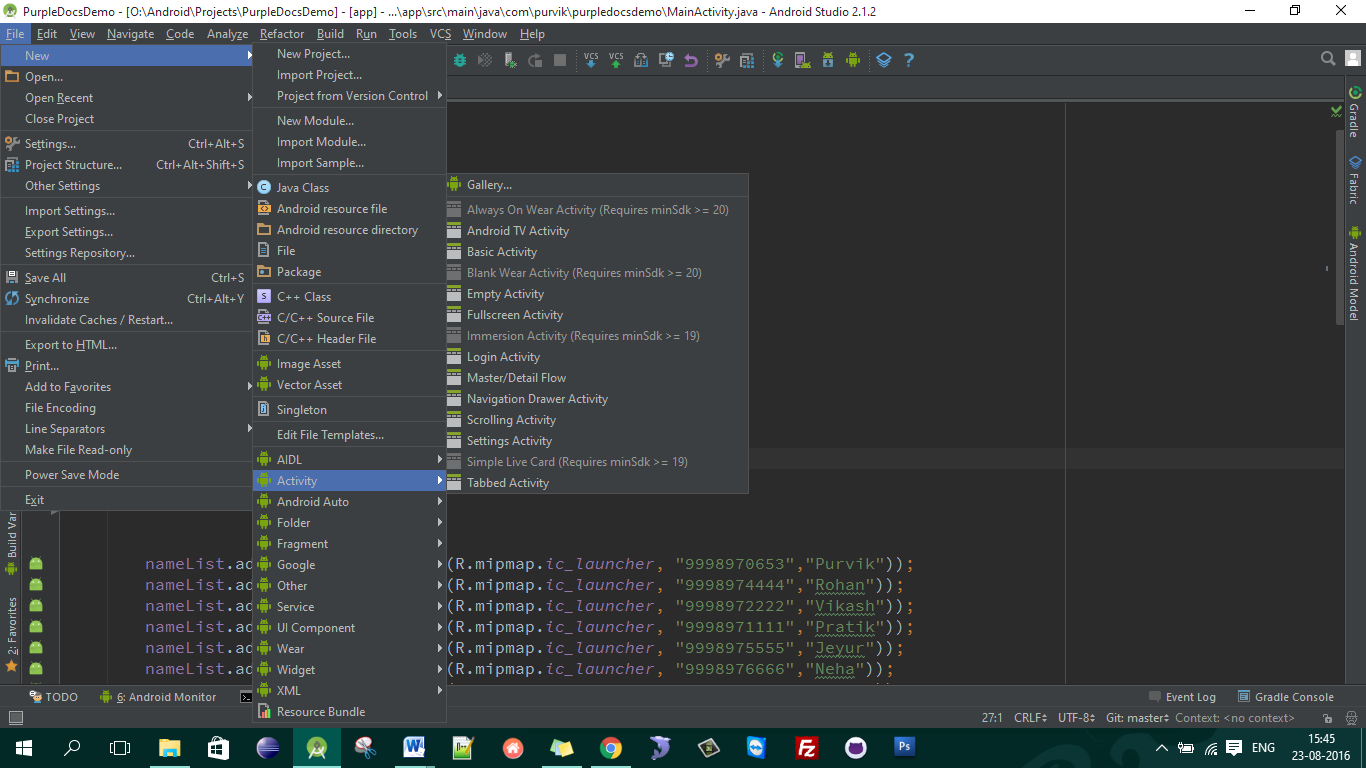This screenshot has width=1366, height=768.
Task: Open the CRLF line separator dropdown
Action: click(1030, 718)
